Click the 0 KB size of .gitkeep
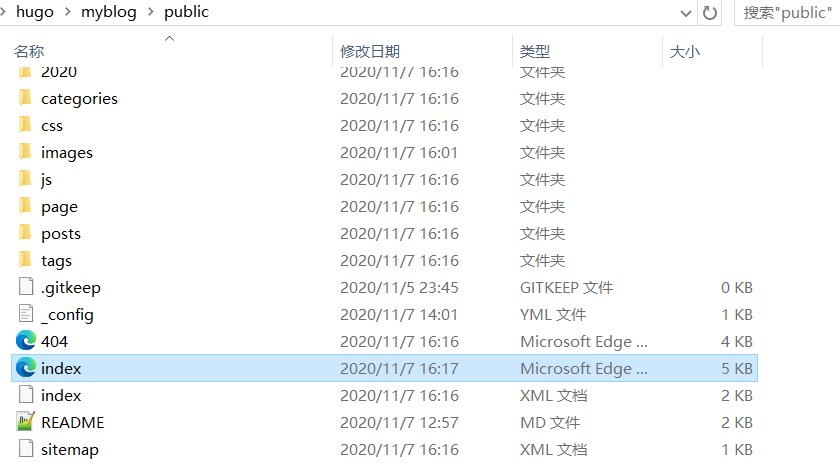Screen dimensions: 840x471 point(737,288)
